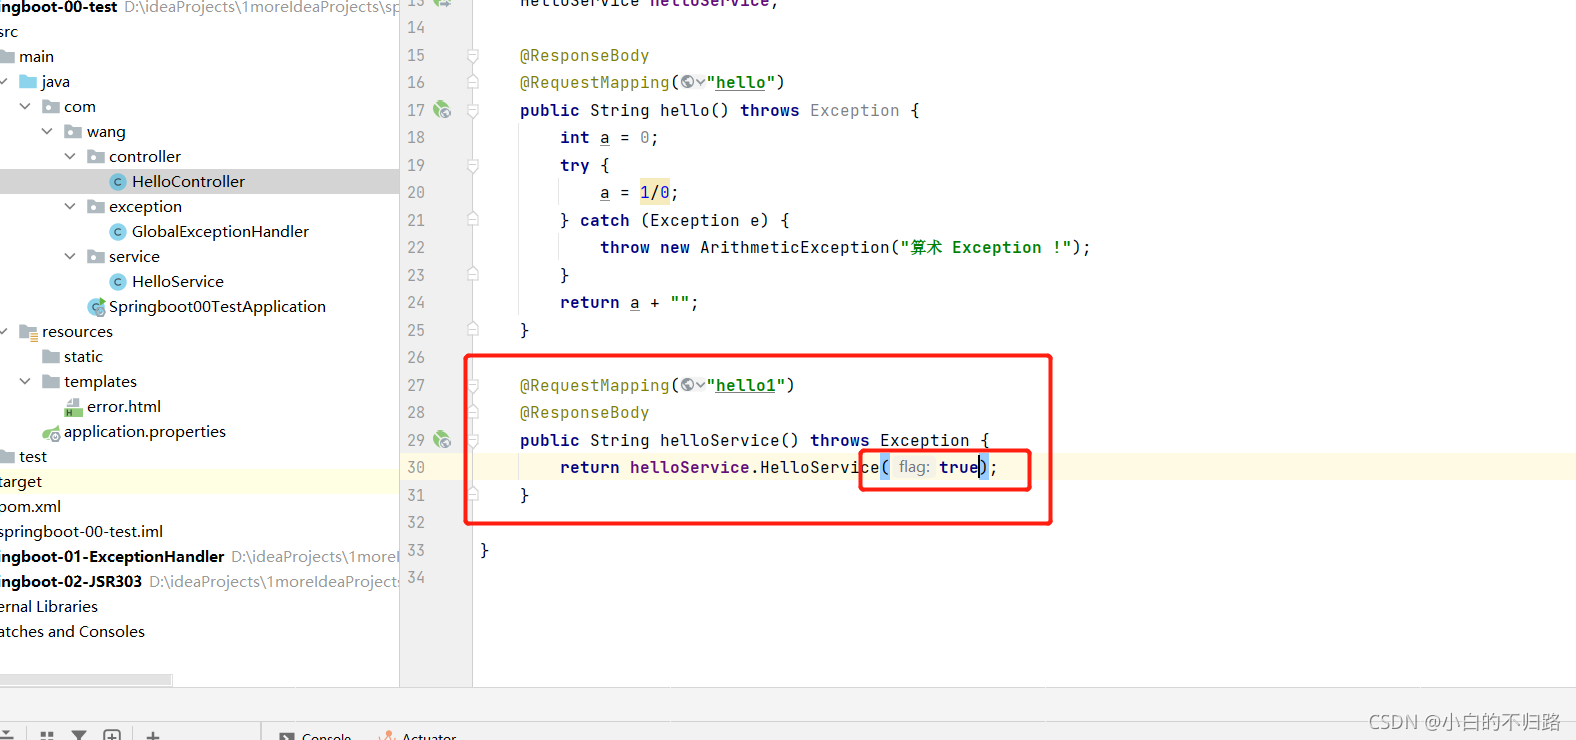Click the filter funnel icon in bottom toolbar
This screenshot has width=1576, height=740.
click(78, 735)
